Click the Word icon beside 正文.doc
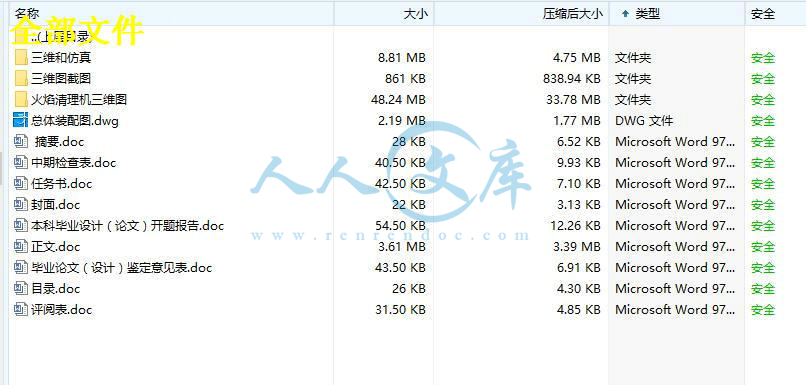 [21, 247]
